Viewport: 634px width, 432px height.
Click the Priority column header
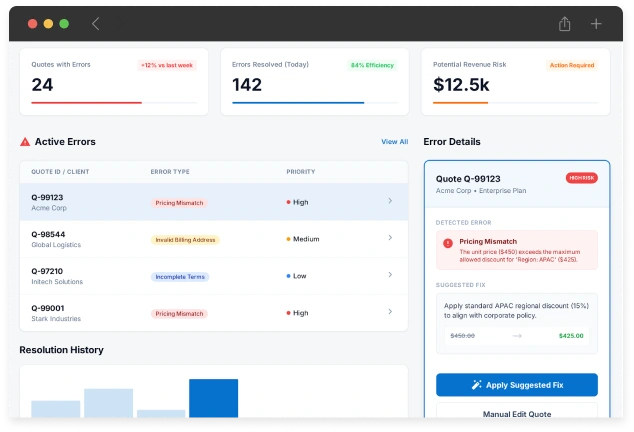301,171
